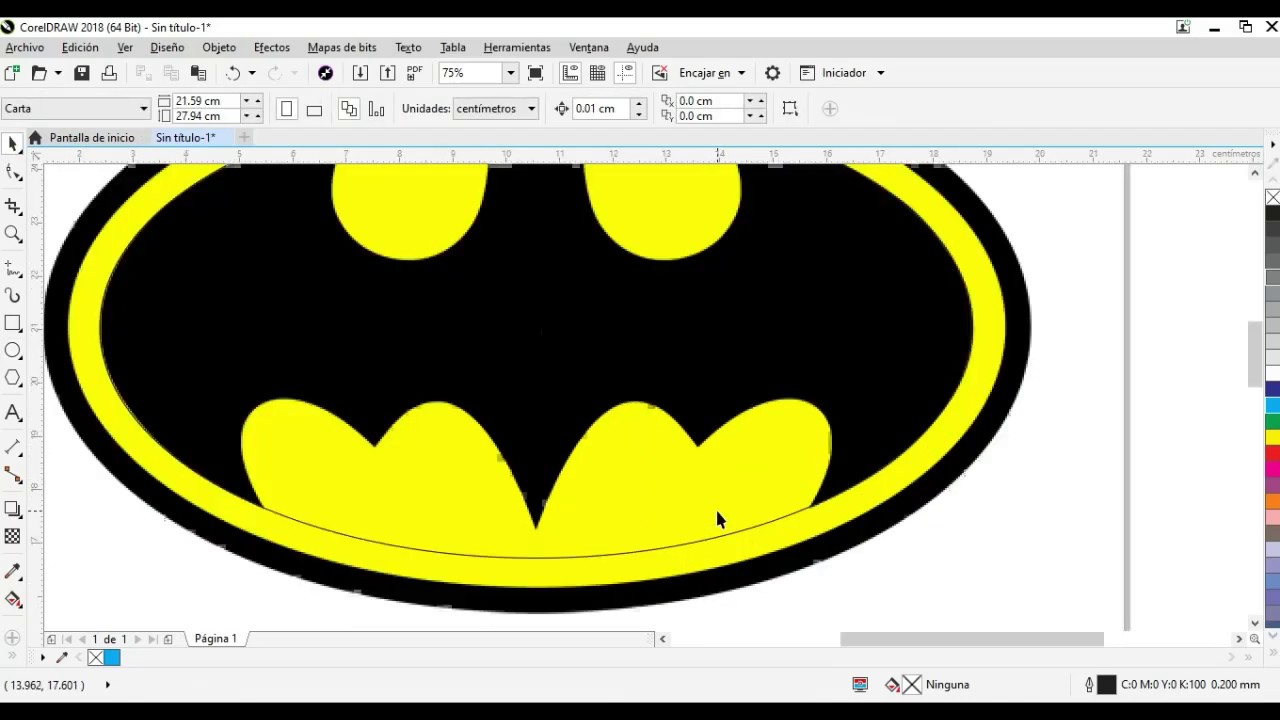1280x720 pixels.
Task: Set page orientation to landscape
Action: [314, 108]
